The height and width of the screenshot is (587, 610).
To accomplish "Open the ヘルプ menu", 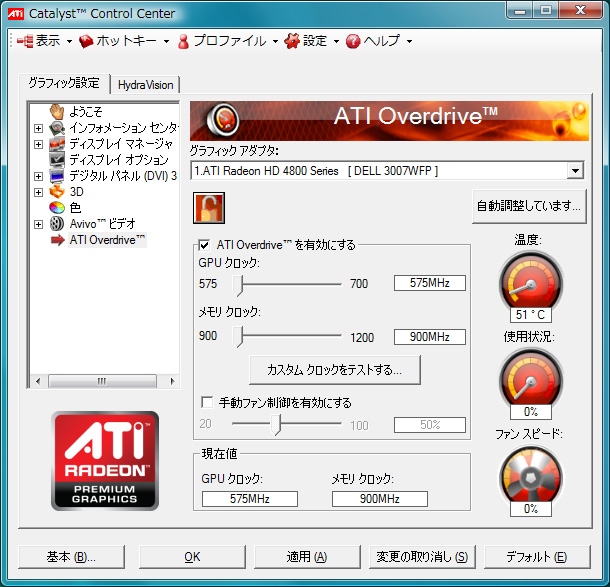I will pyautogui.click(x=382, y=40).
